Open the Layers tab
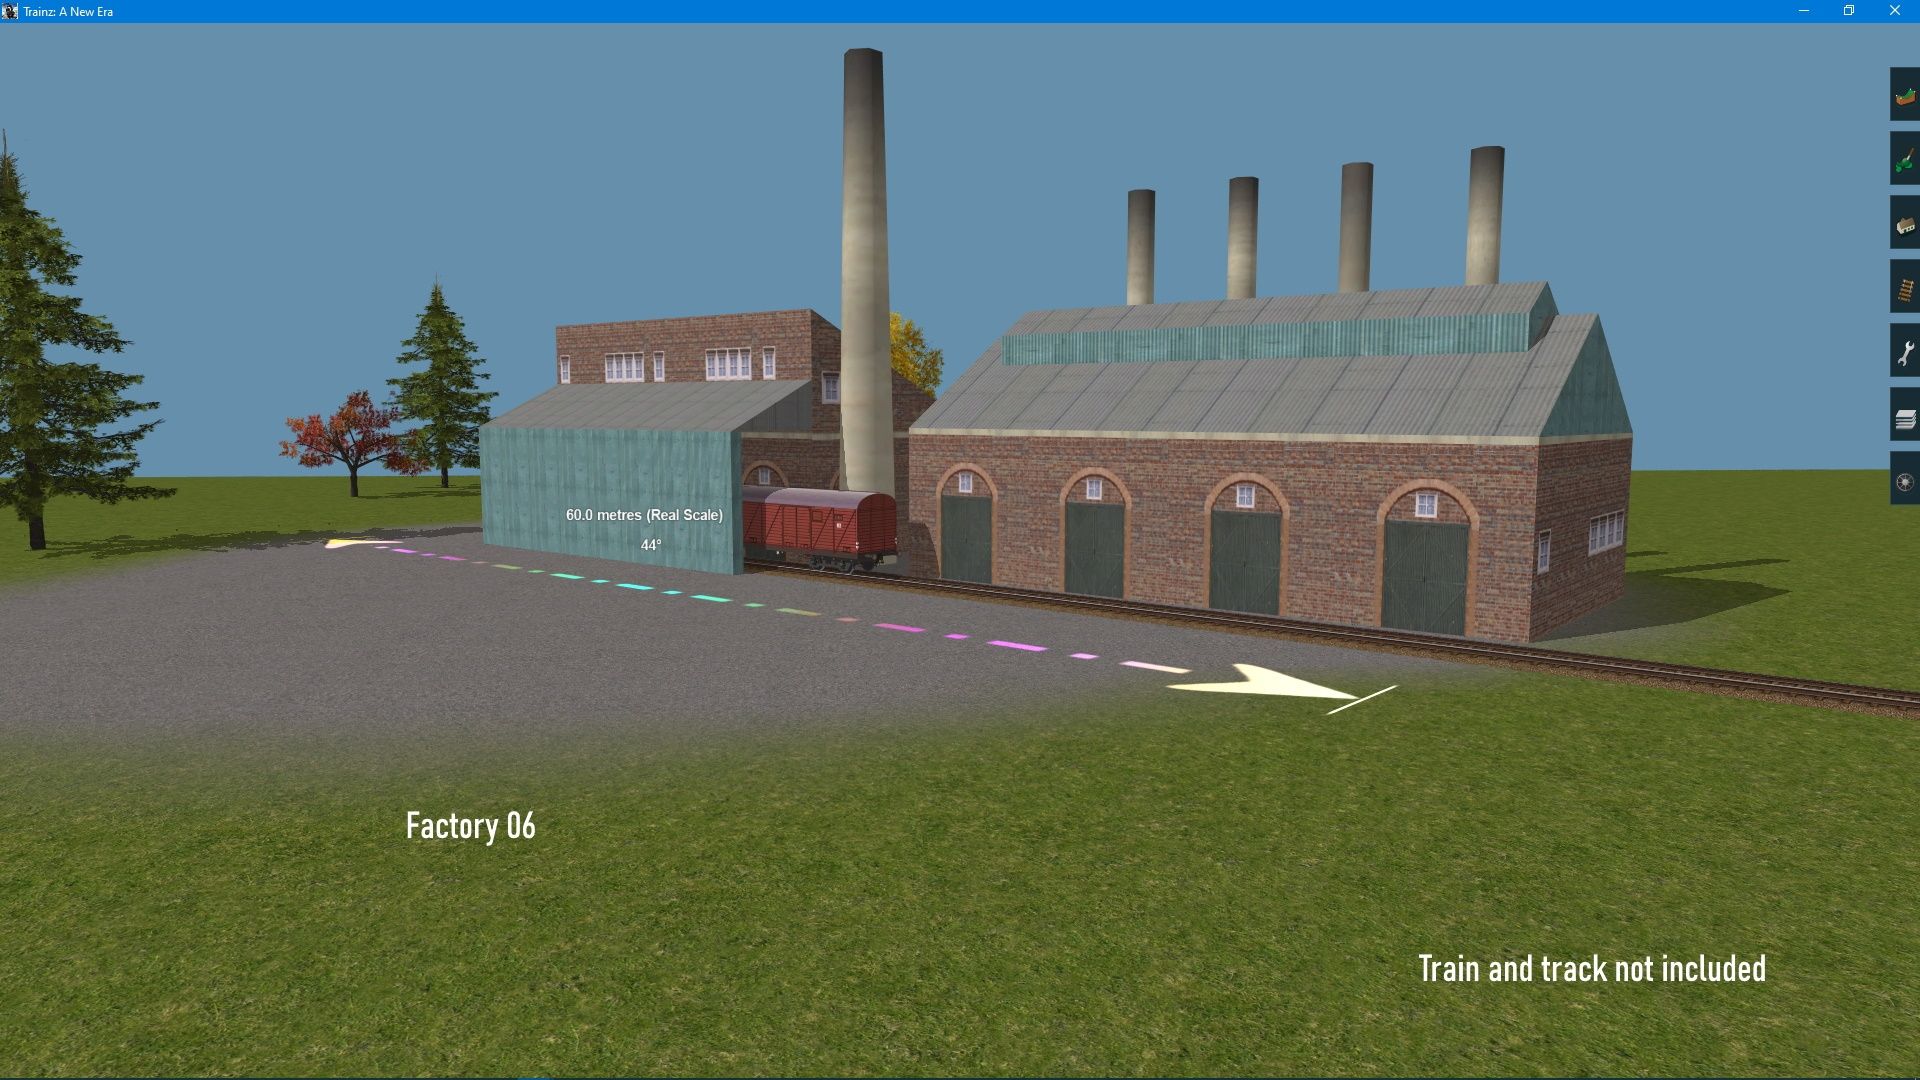The width and height of the screenshot is (1920, 1080). point(1905,418)
